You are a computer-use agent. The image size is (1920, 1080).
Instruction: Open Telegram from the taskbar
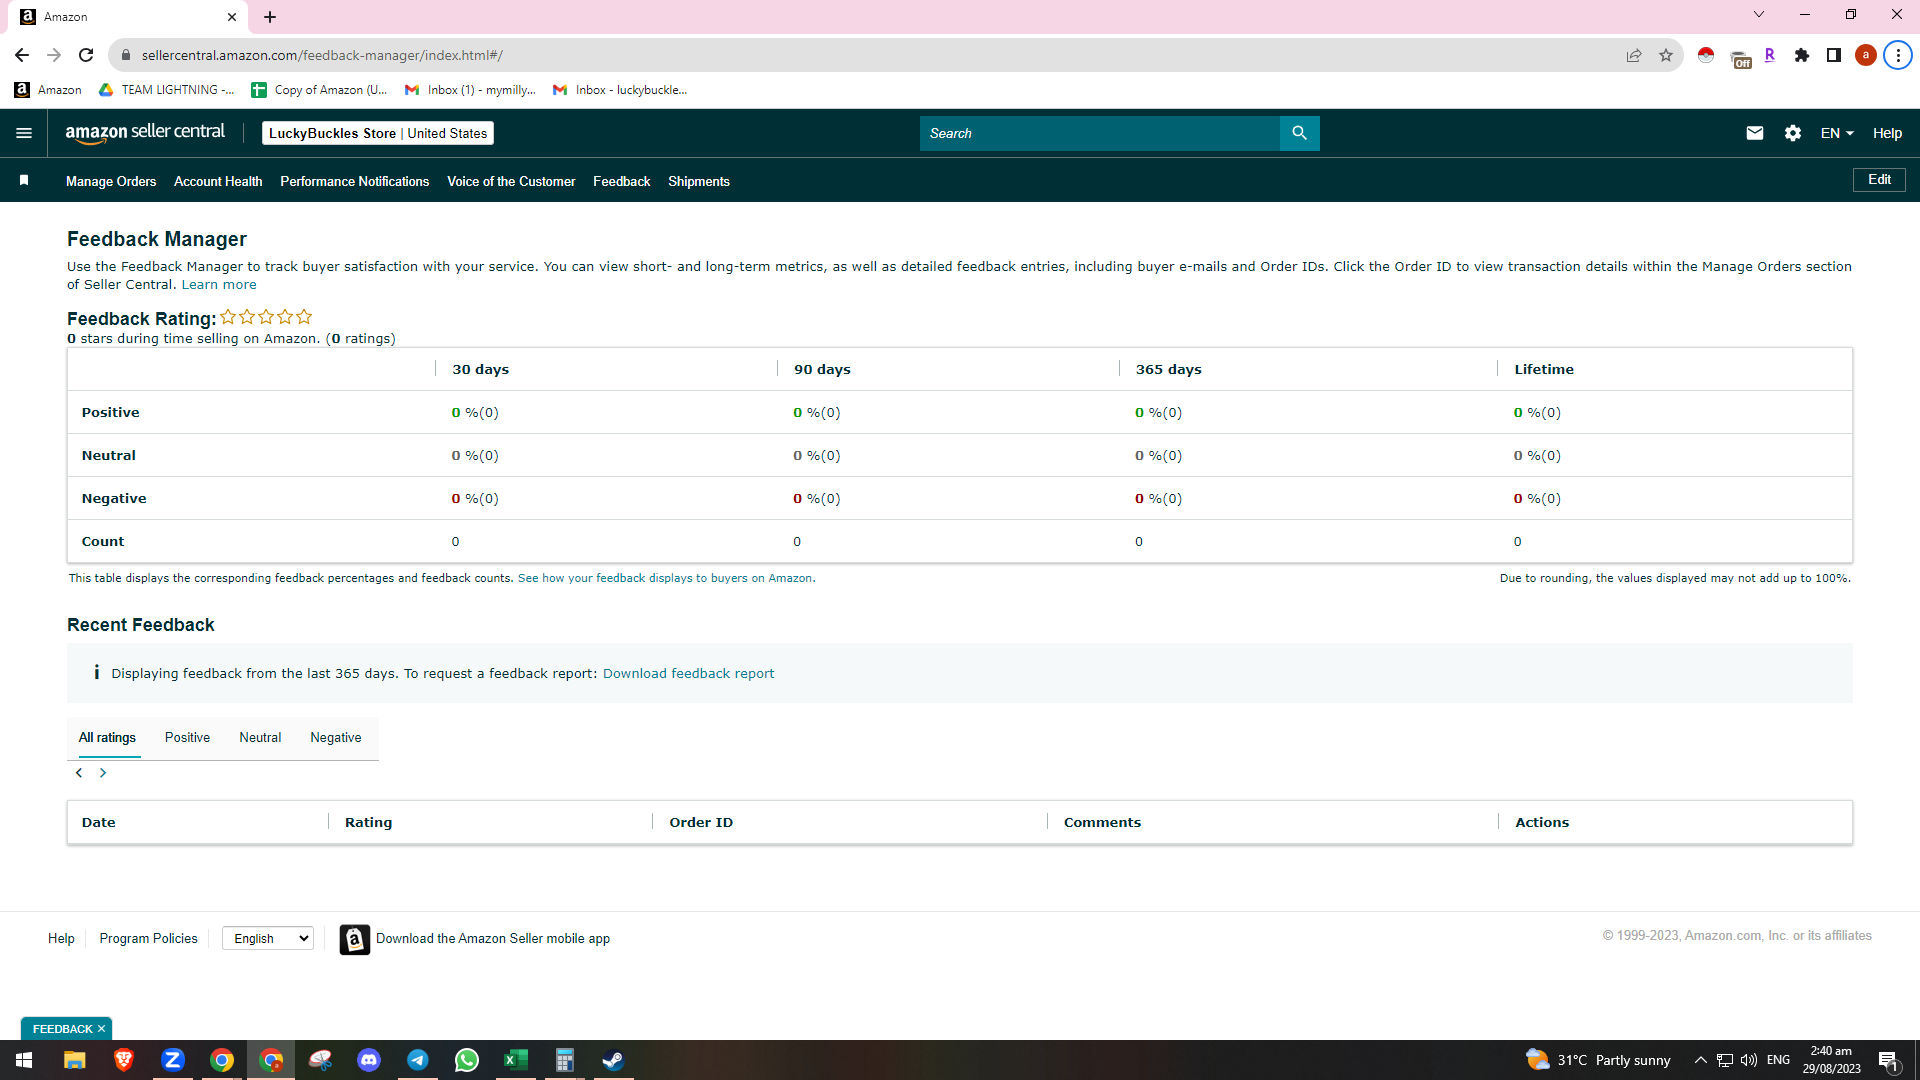(418, 1060)
